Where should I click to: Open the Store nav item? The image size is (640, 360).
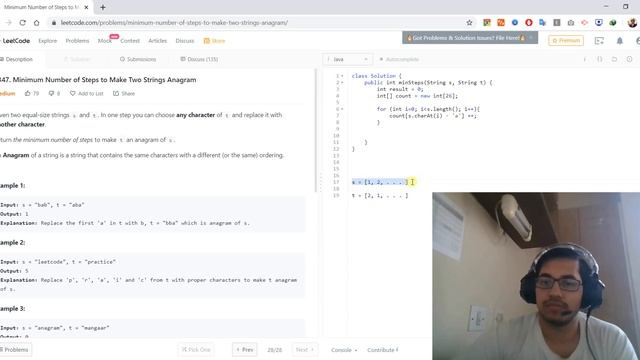tap(214, 41)
